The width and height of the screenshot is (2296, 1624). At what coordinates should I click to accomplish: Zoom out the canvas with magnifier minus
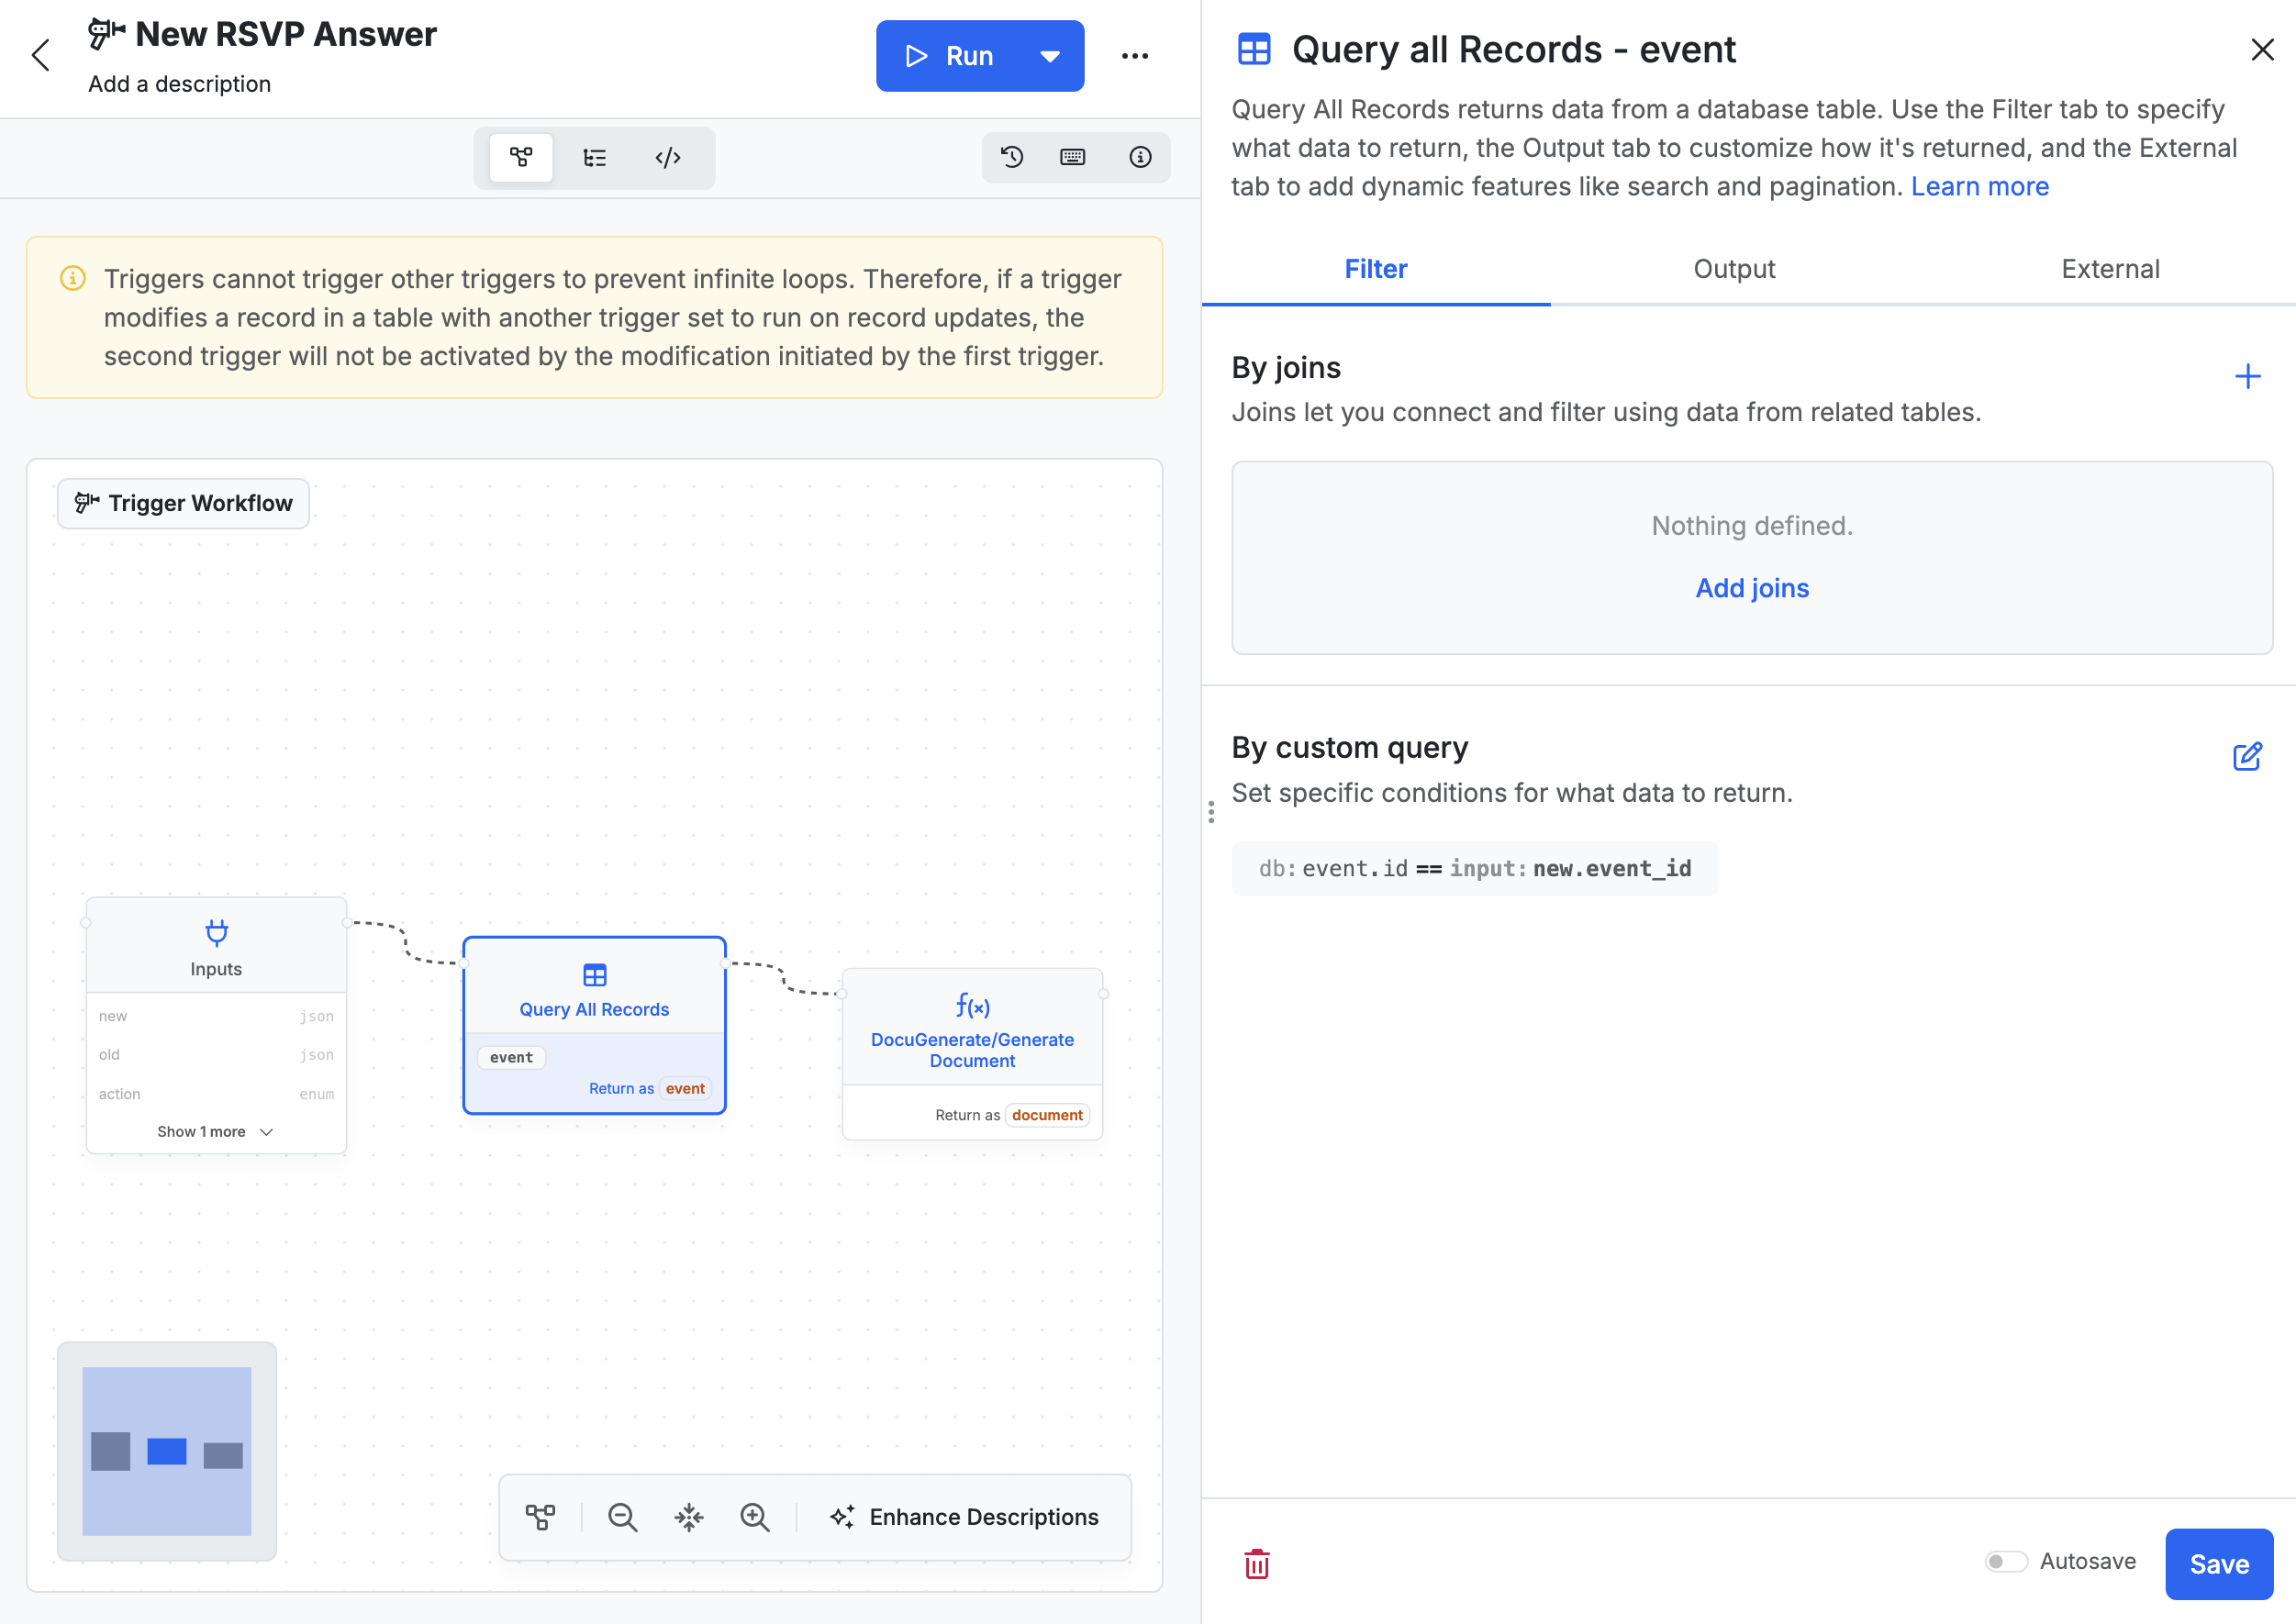click(x=622, y=1517)
